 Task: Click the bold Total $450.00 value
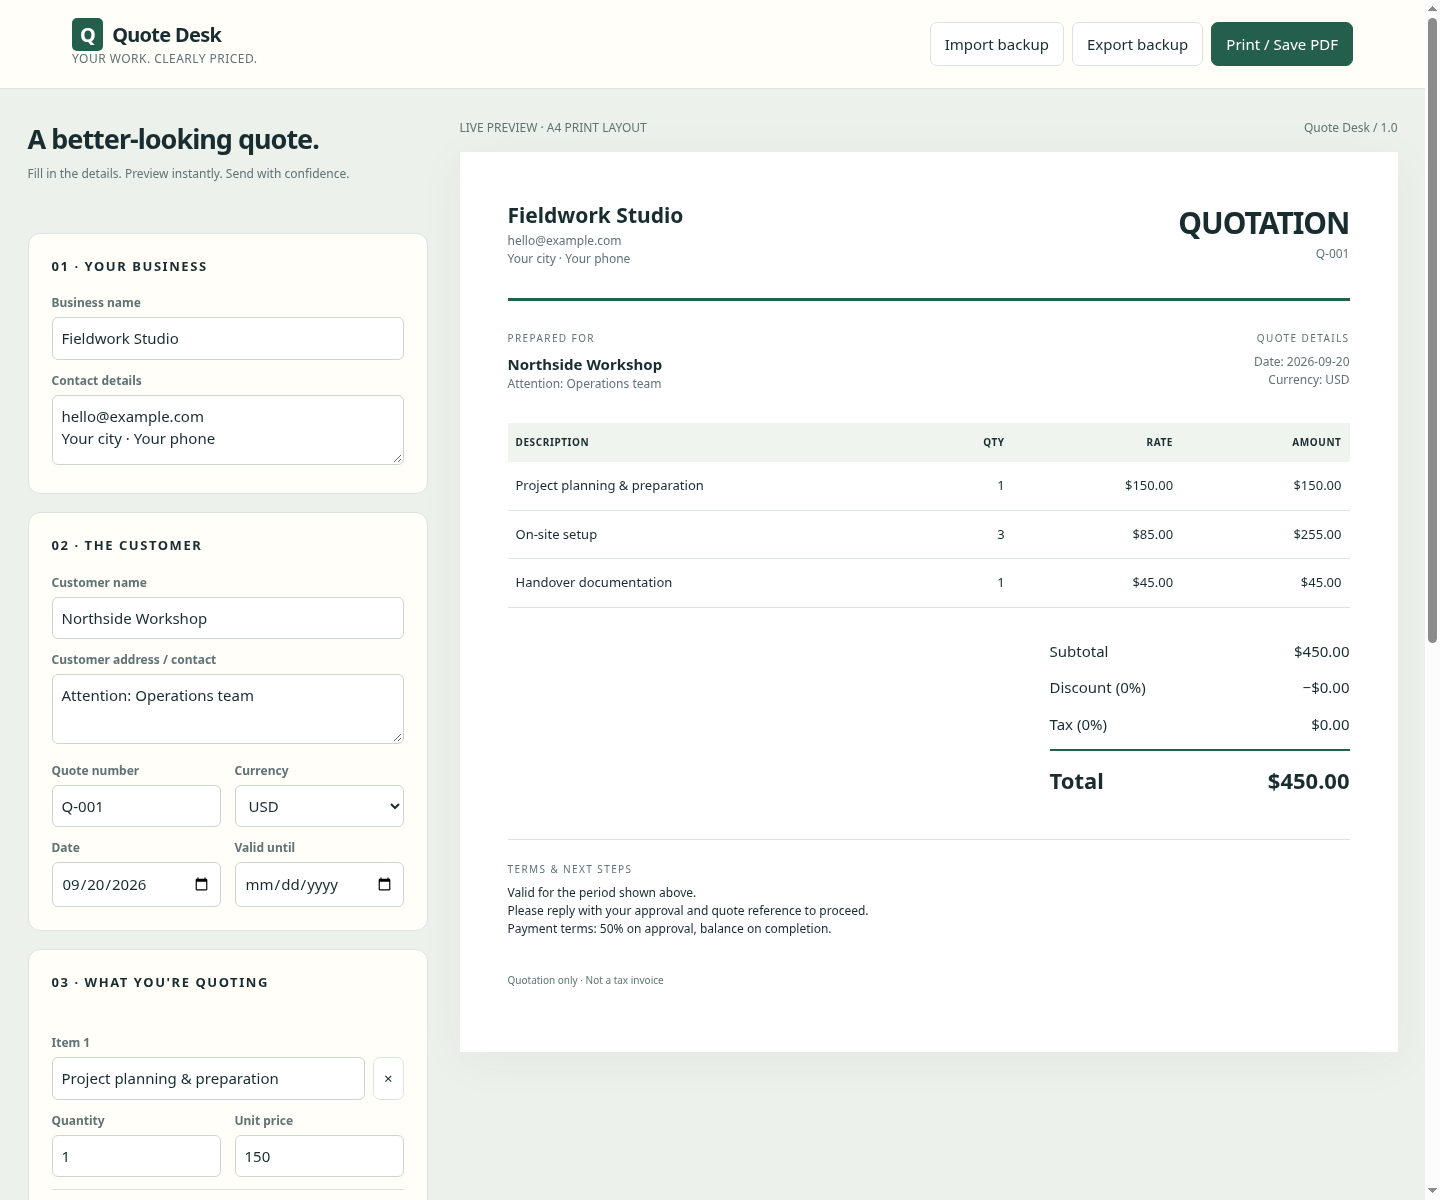click(x=1308, y=781)
